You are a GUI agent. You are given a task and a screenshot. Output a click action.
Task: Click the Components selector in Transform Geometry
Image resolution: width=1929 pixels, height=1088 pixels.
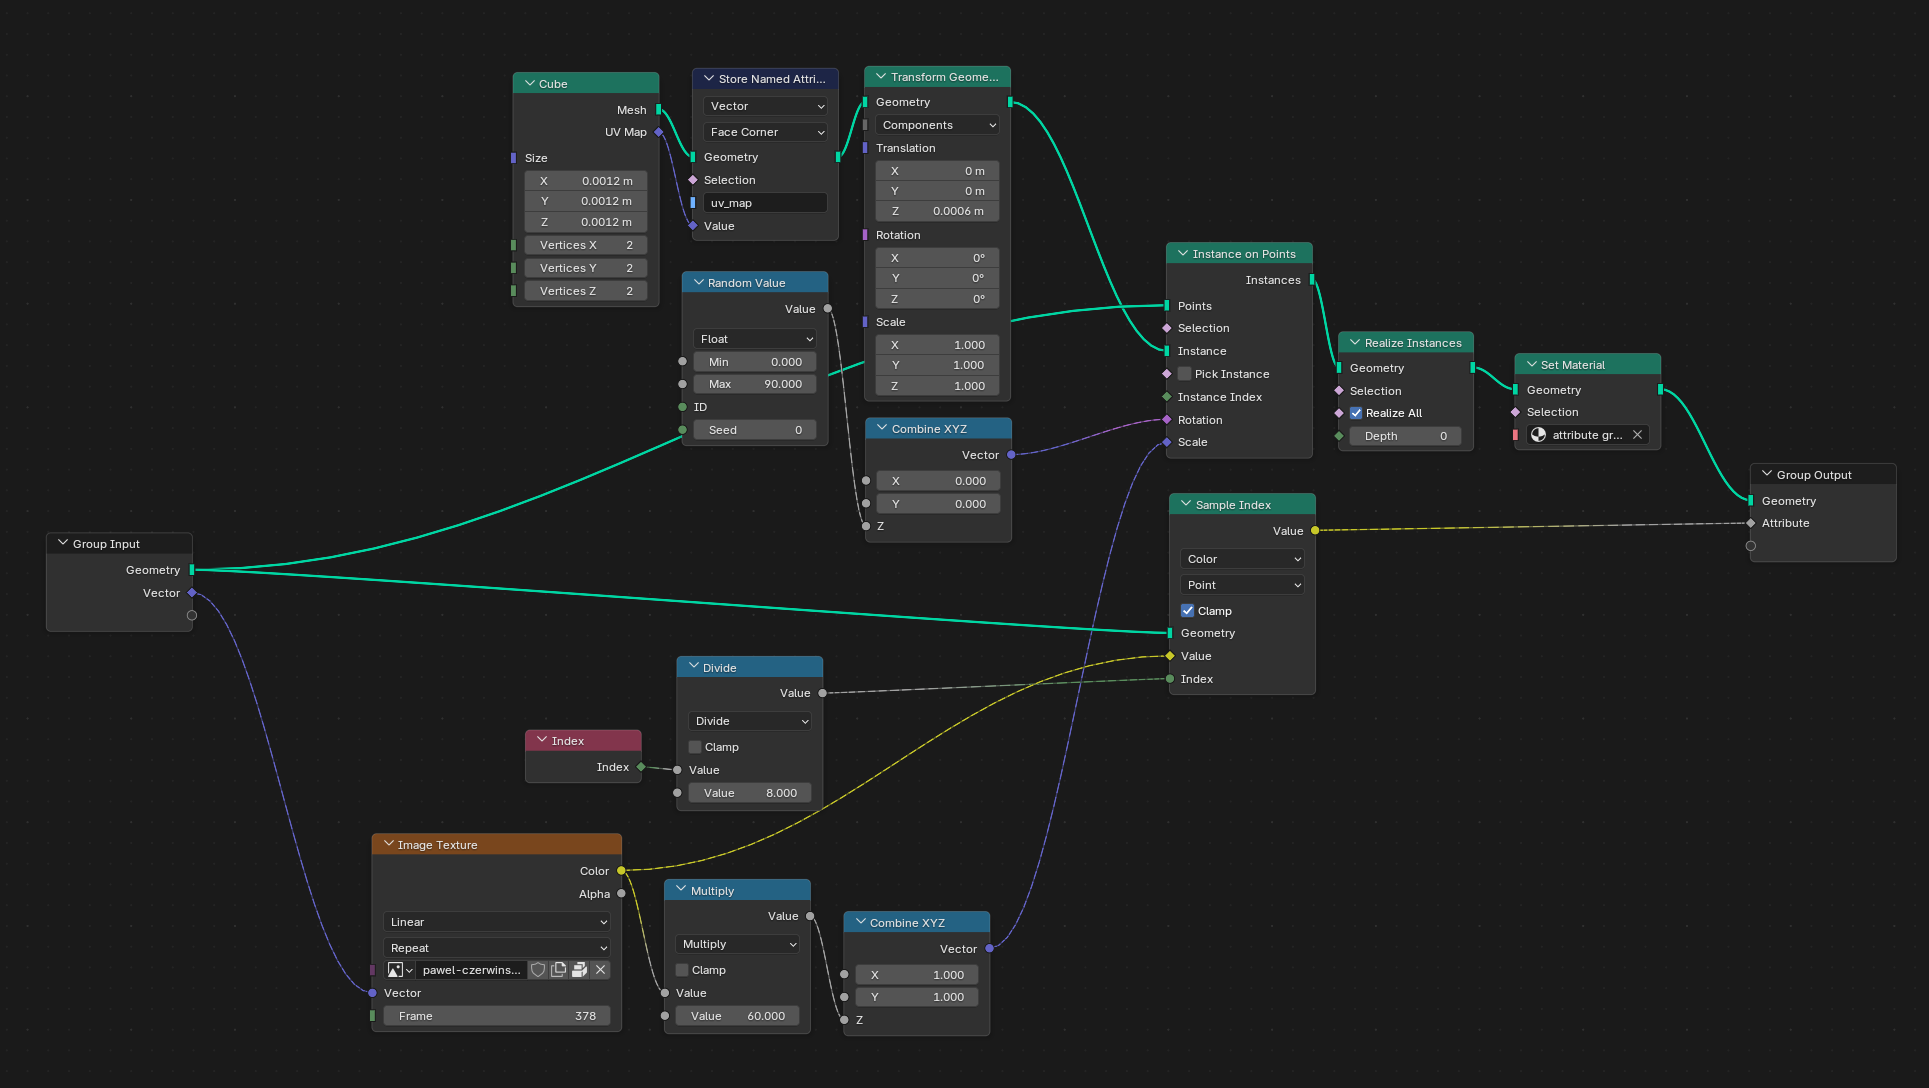point(938,125)
